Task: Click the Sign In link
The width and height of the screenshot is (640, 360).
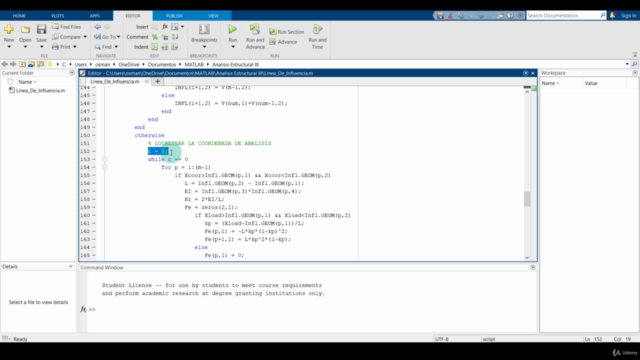Action: point(628,16)
